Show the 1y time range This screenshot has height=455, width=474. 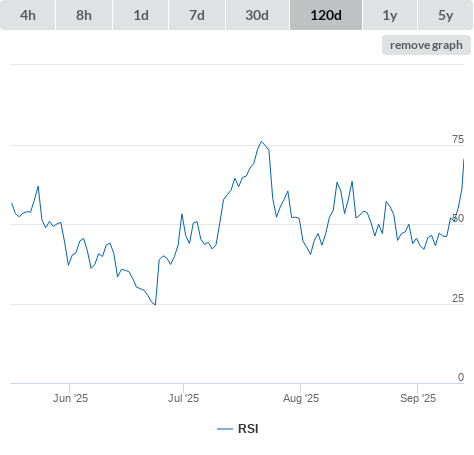coord(390,15)
